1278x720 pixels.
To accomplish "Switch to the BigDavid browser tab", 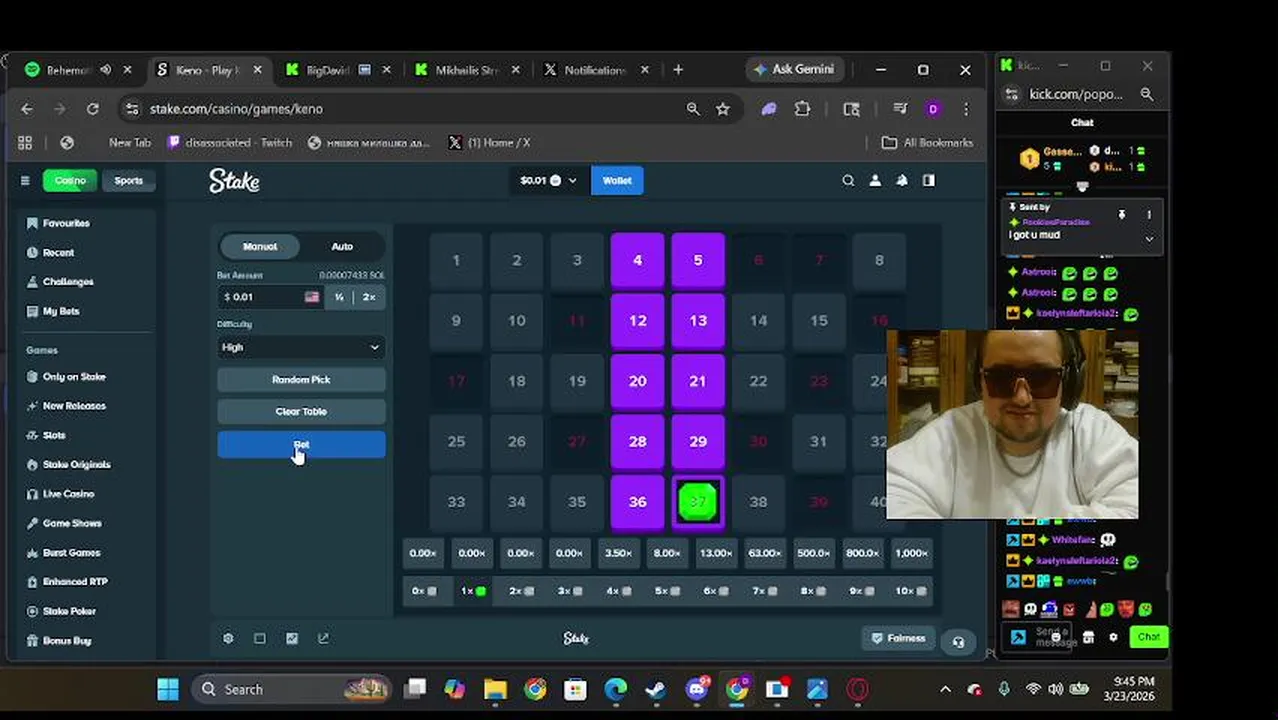I will [337, 70].
